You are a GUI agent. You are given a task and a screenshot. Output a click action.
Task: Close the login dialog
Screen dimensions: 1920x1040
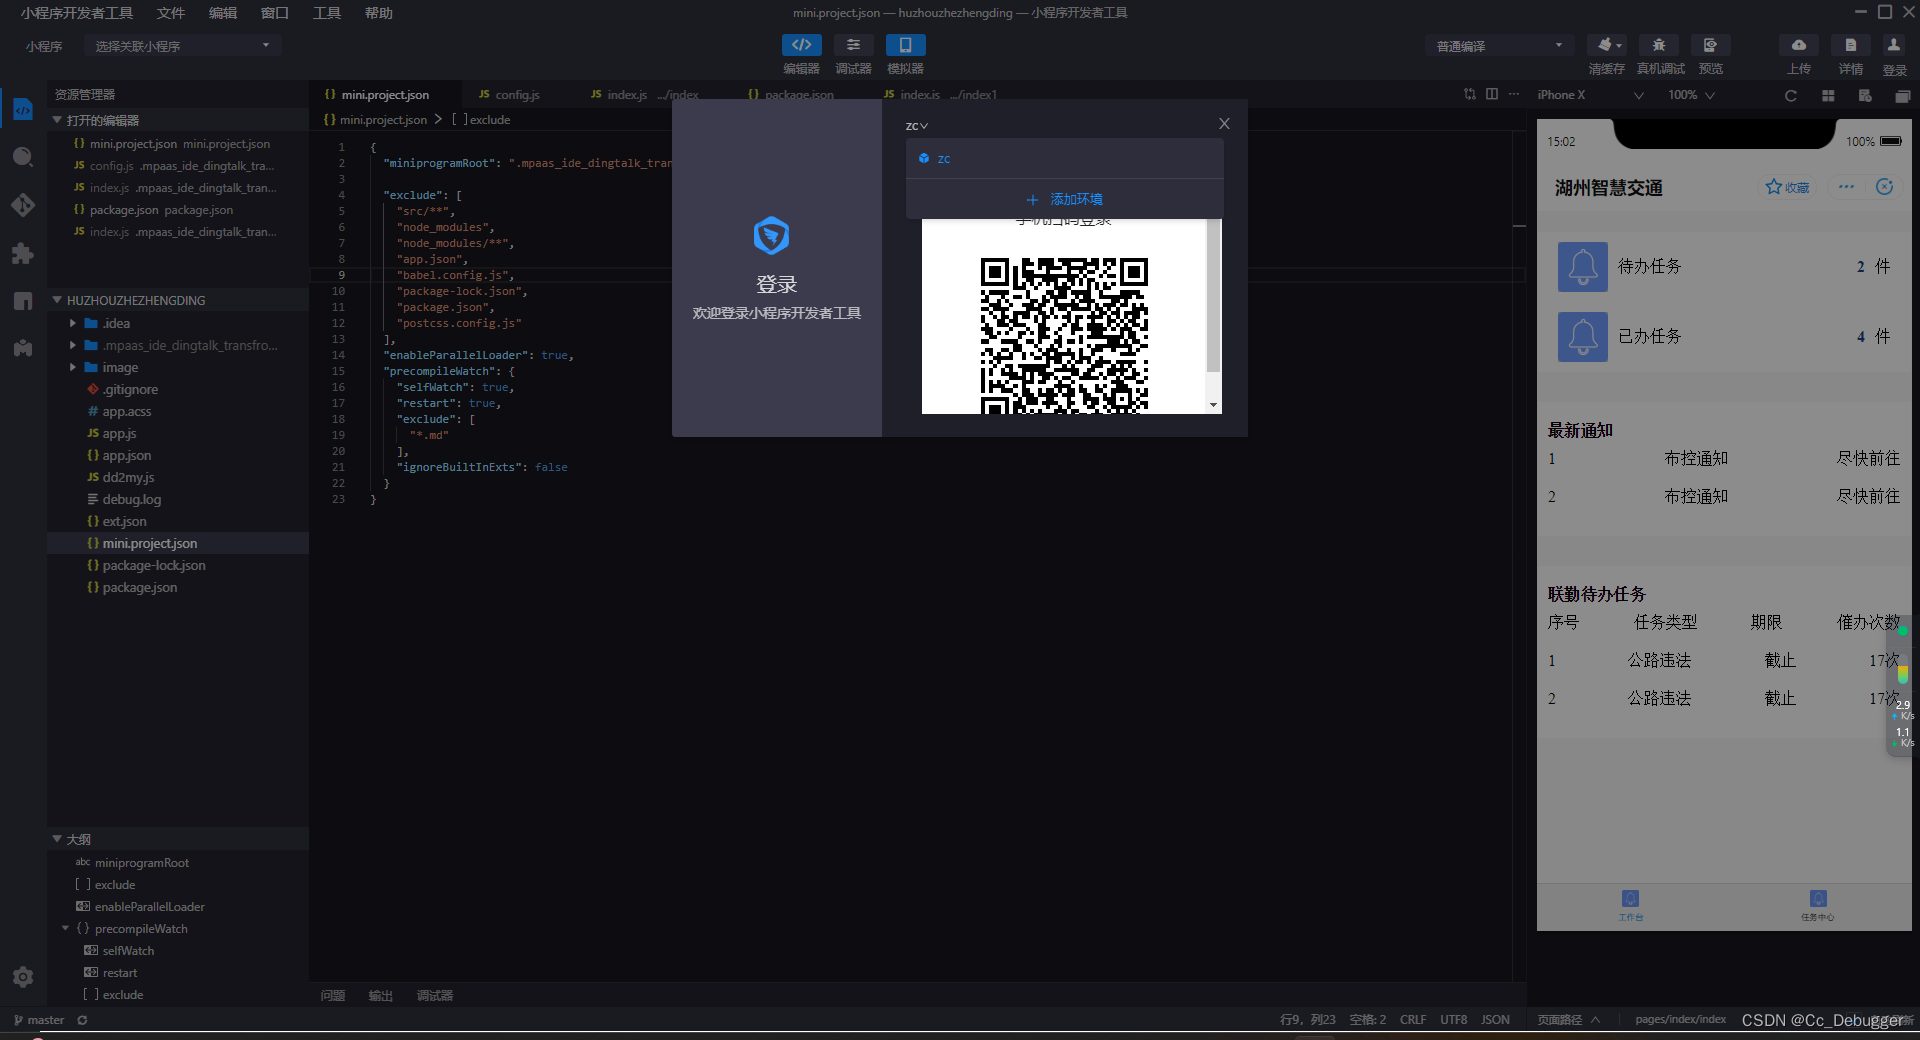pyautogui.click(x=1224, y=124)
